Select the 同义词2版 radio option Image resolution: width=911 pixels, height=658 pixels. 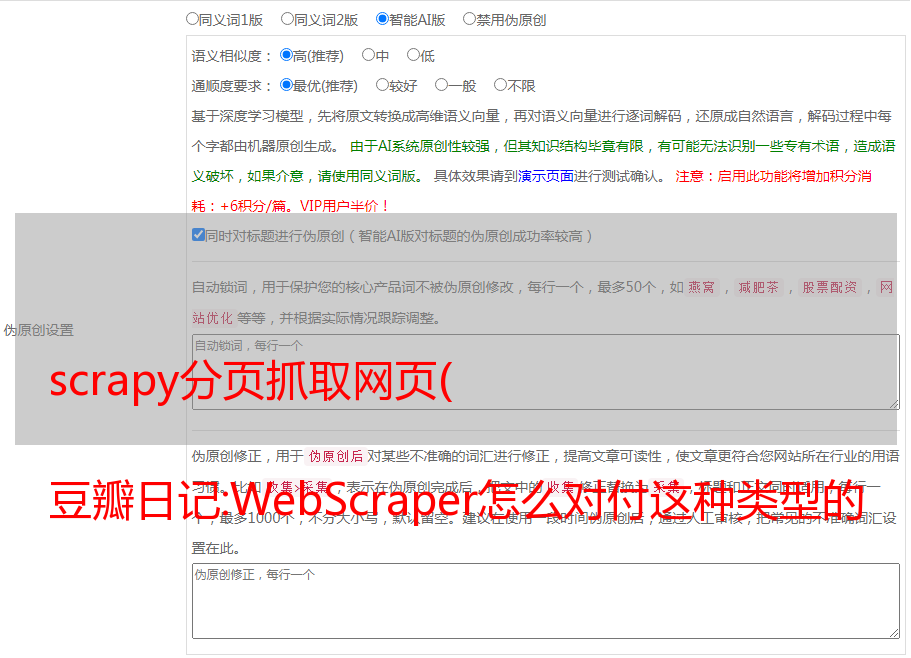click(x=287, y=19)
